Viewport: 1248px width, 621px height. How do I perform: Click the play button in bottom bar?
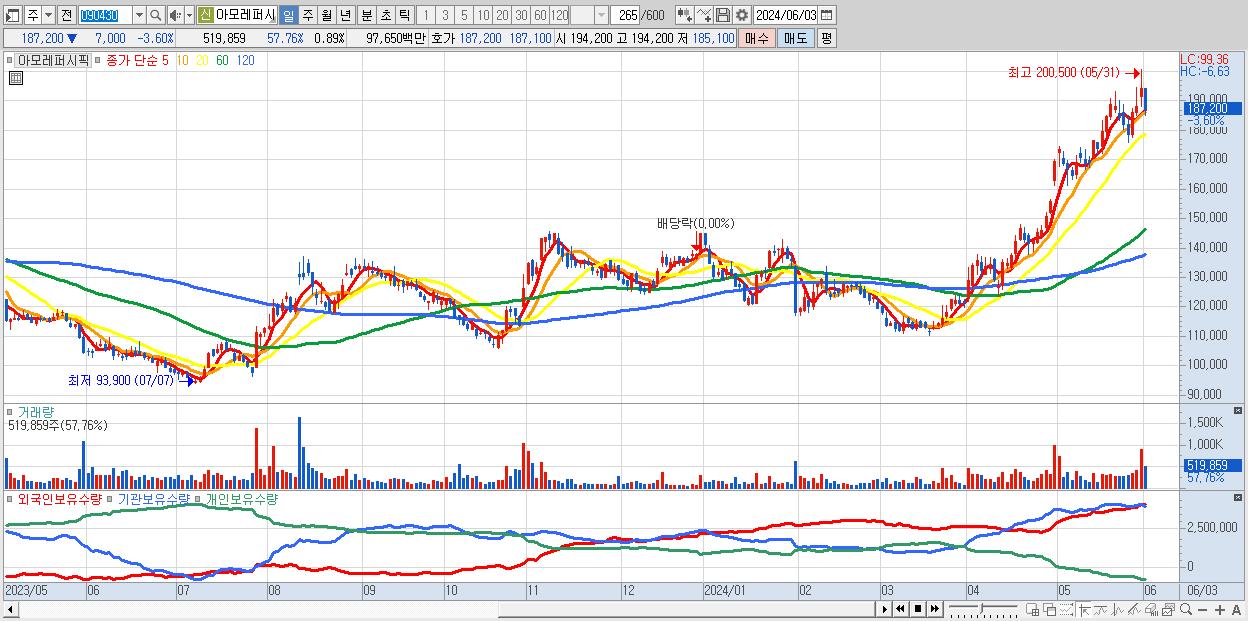(x=885, y=609)
